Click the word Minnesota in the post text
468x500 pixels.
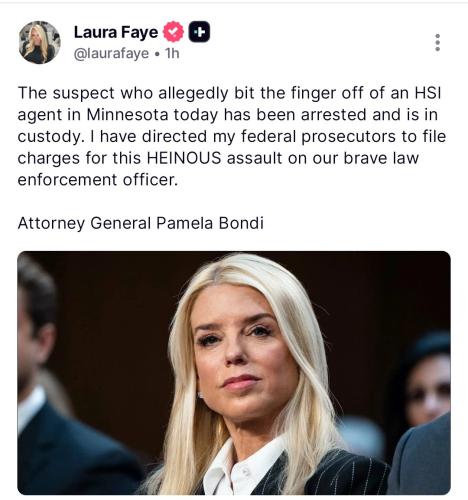[x=127, y=115]
